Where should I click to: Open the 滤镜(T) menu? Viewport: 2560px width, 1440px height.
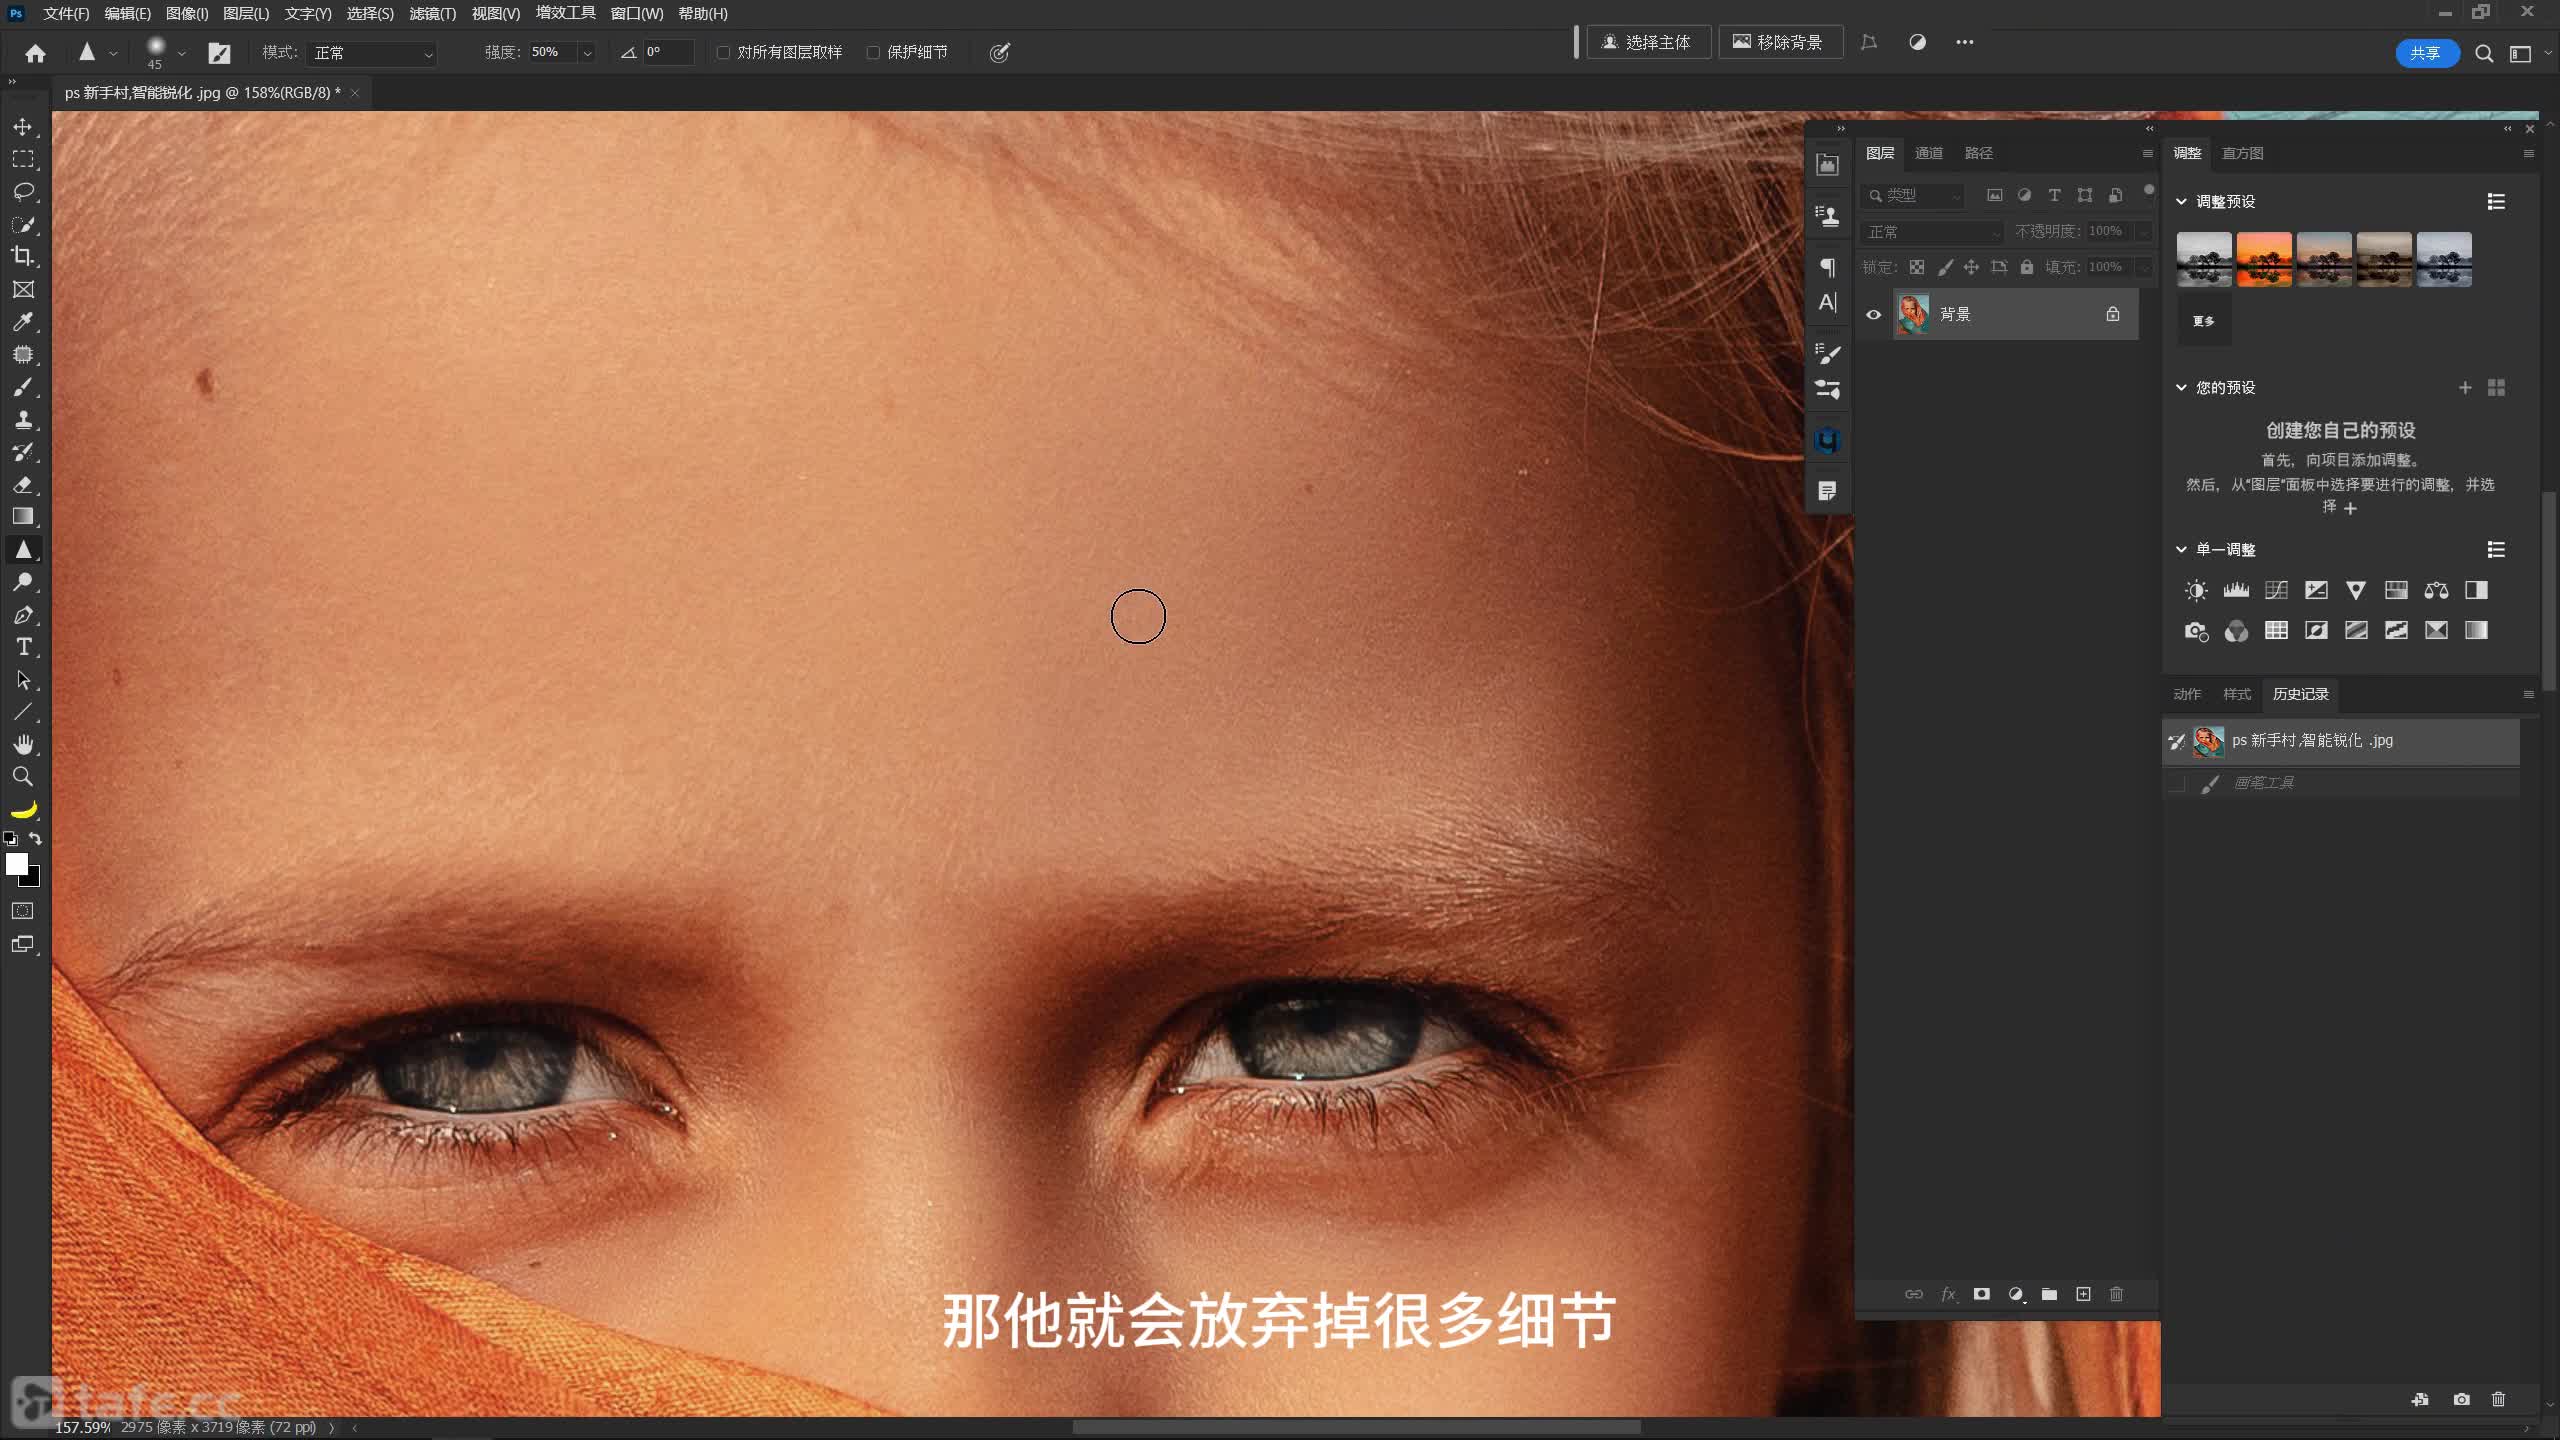point(432,14)
